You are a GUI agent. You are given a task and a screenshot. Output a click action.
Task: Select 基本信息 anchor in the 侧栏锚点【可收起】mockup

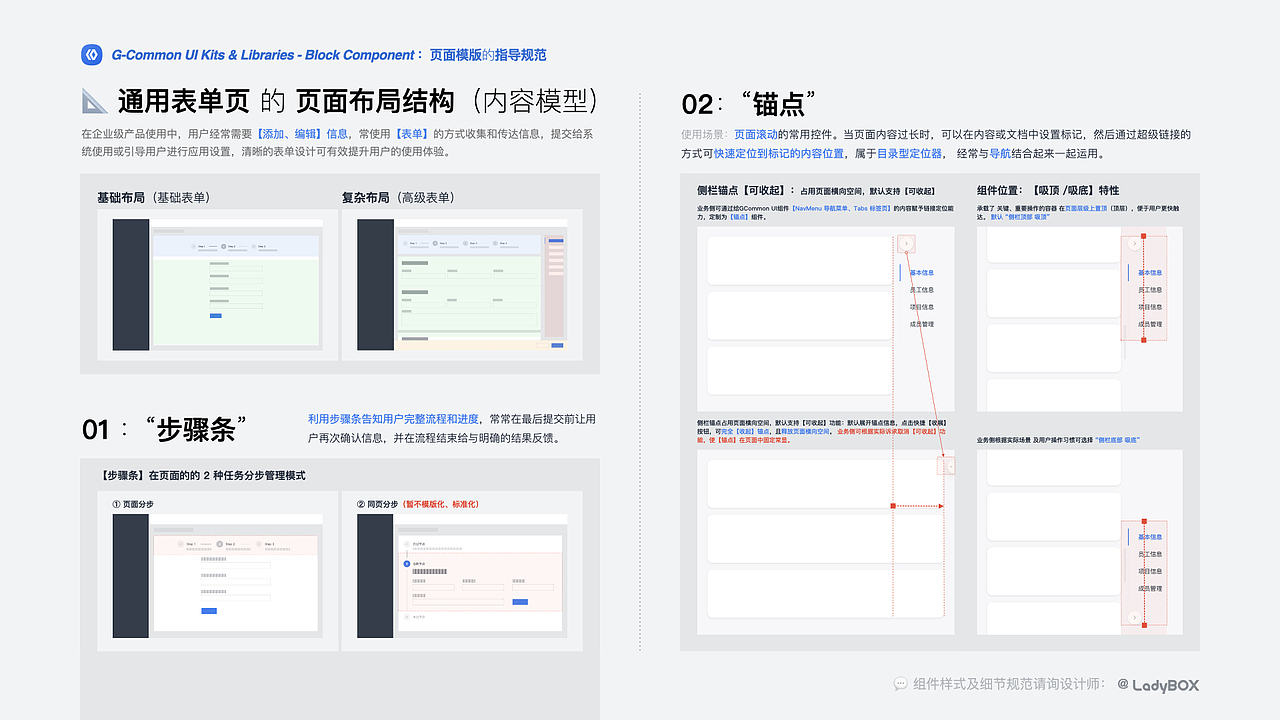[x=922, y=272]
